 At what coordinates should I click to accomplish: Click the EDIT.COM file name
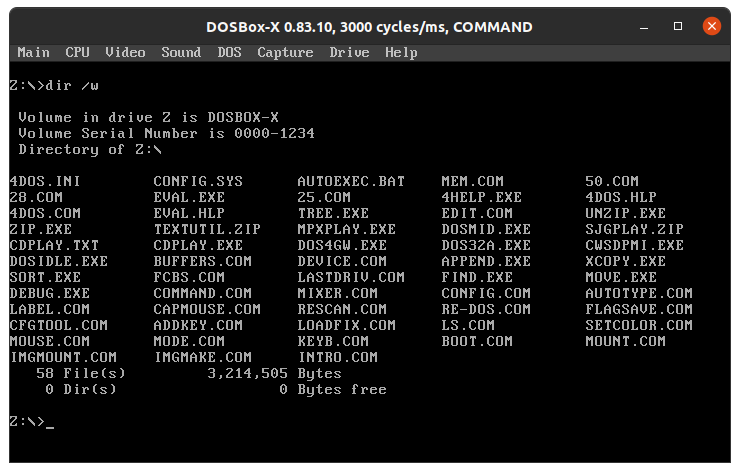tap(477, 213)
